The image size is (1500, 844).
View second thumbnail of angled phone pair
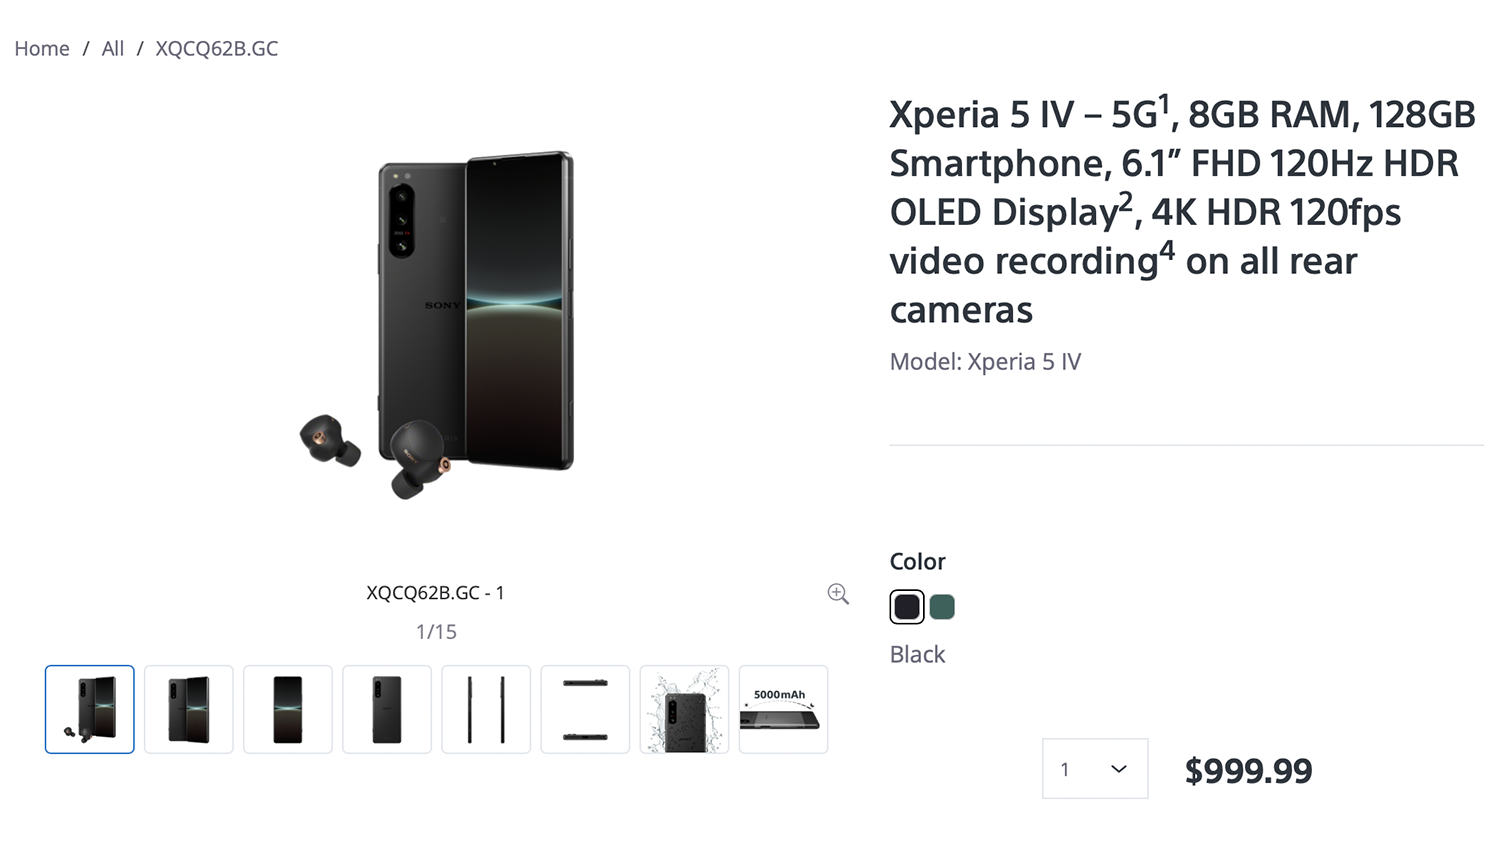tap(189, 709)
